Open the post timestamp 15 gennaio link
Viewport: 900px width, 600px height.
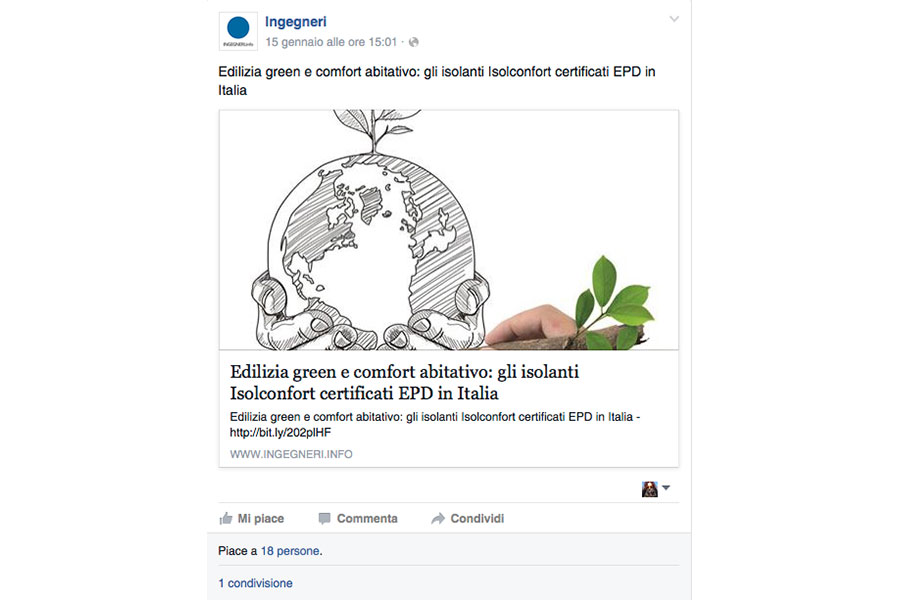331,42
